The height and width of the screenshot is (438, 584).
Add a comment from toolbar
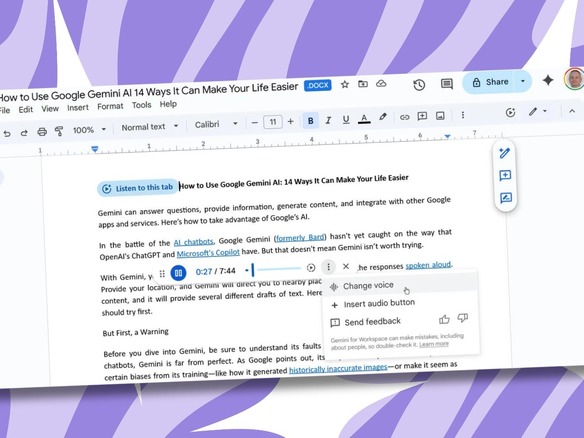422,116
